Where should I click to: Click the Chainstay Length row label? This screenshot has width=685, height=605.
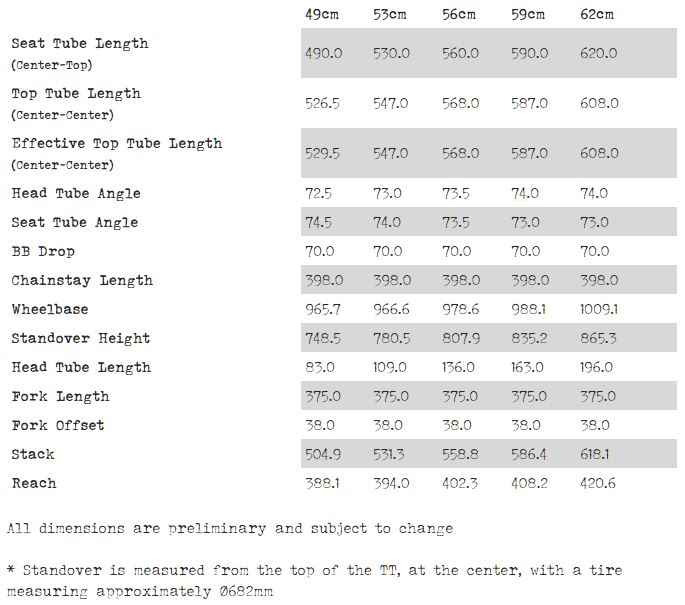click(x=82, y=280)
